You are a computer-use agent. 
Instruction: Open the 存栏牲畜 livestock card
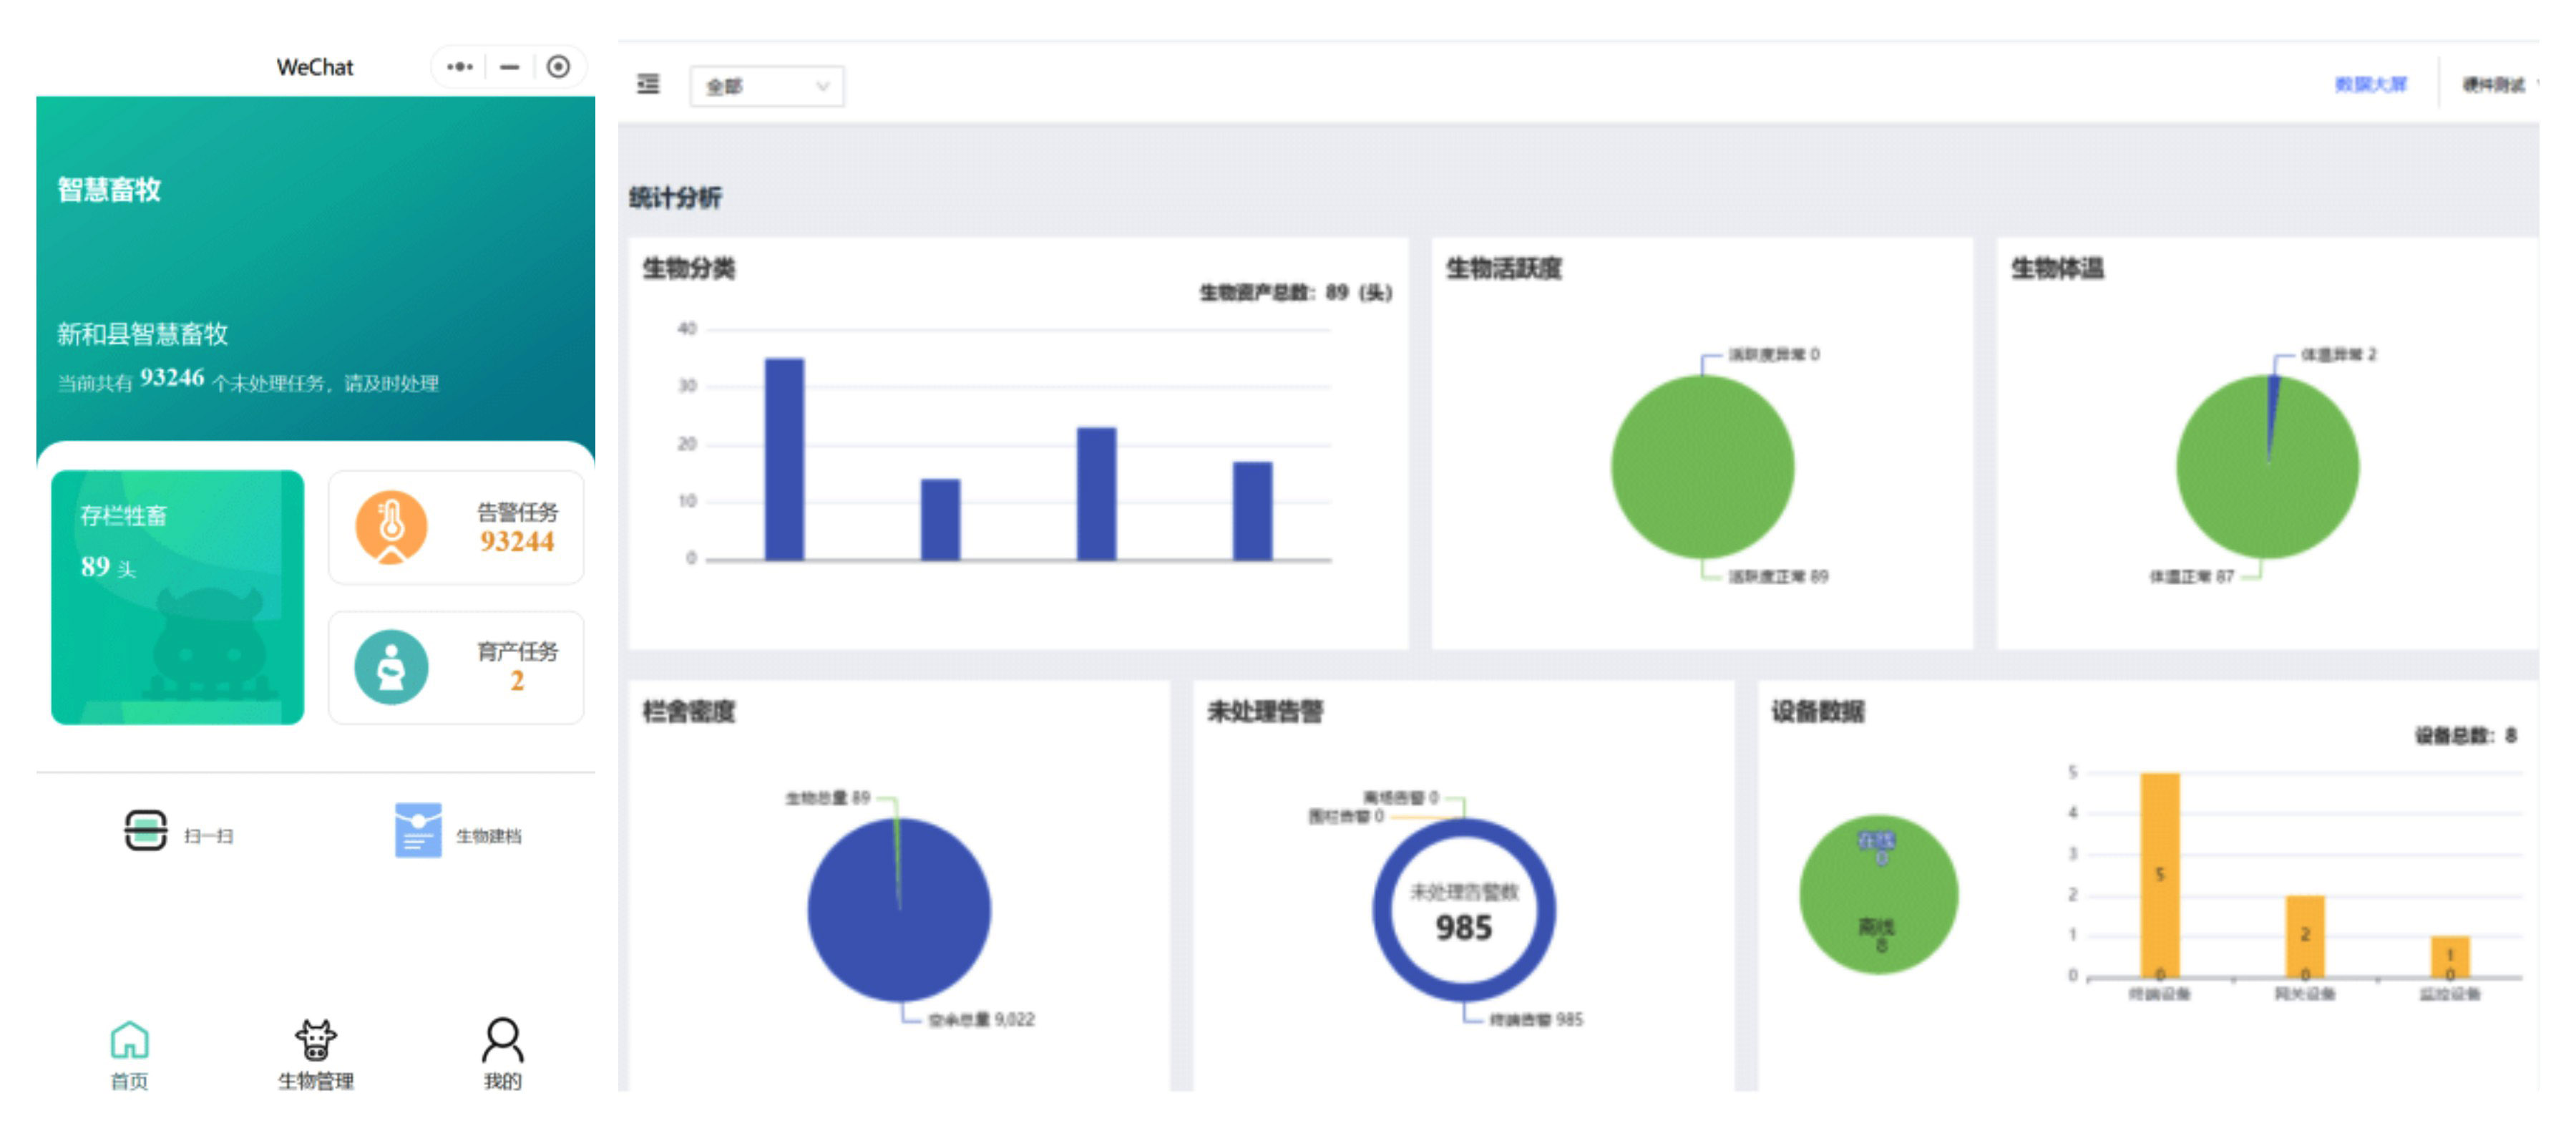[177, 597]
